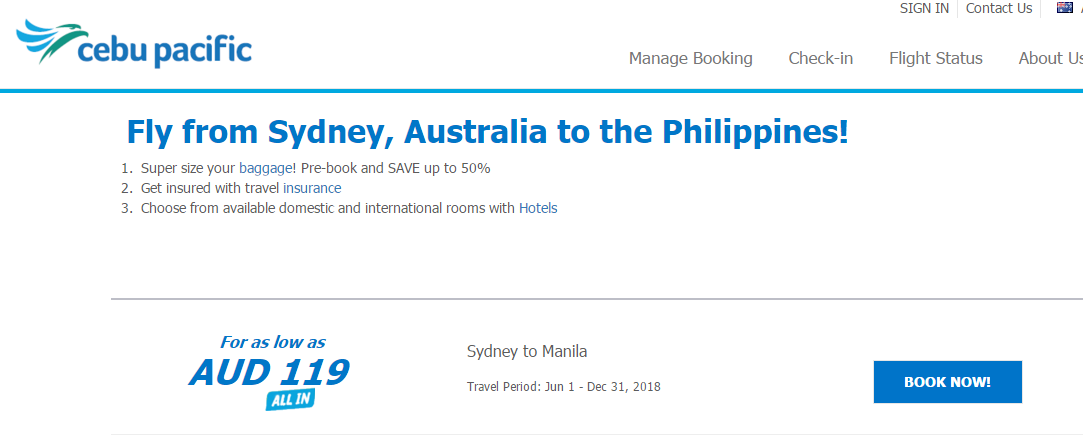This screenshot has width=1083, height=435.
Task: Click the Travel Period date text
Action: 564,387
